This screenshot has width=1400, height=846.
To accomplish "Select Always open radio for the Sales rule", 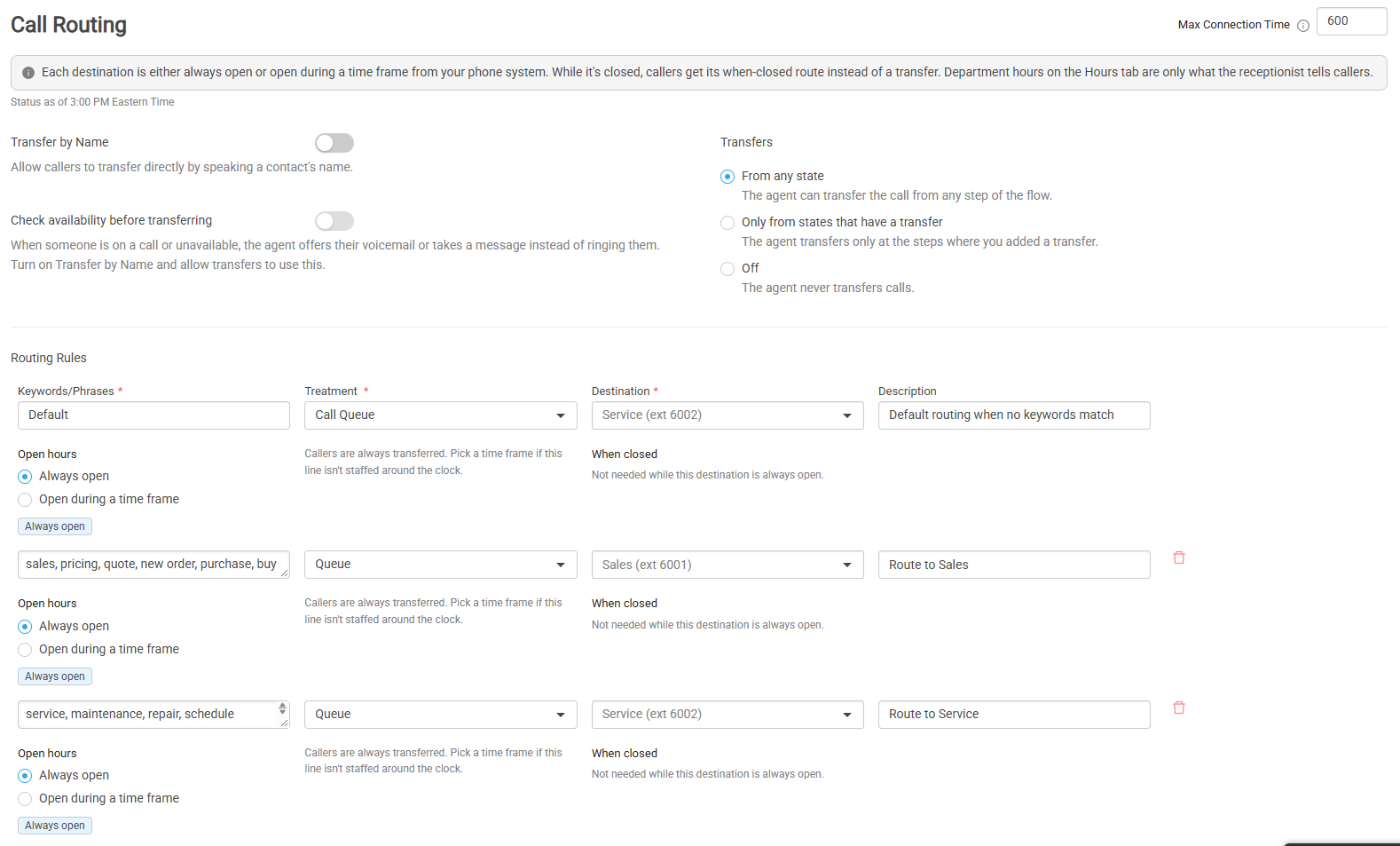I will click(25, 626).
